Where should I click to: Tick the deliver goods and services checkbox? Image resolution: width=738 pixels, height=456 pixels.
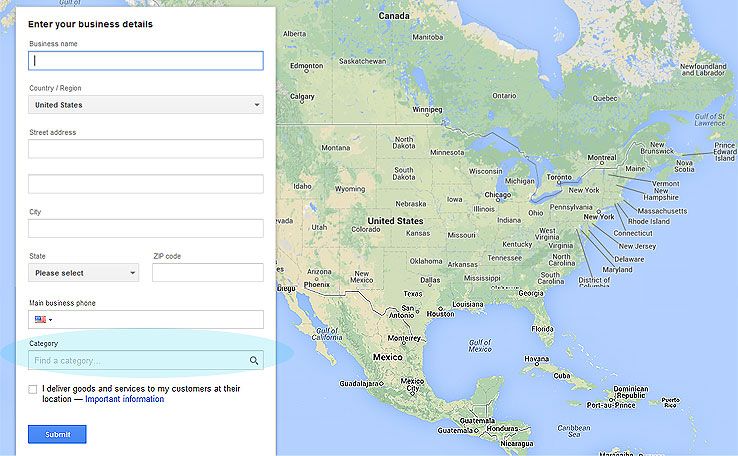[x=34, y=389]
